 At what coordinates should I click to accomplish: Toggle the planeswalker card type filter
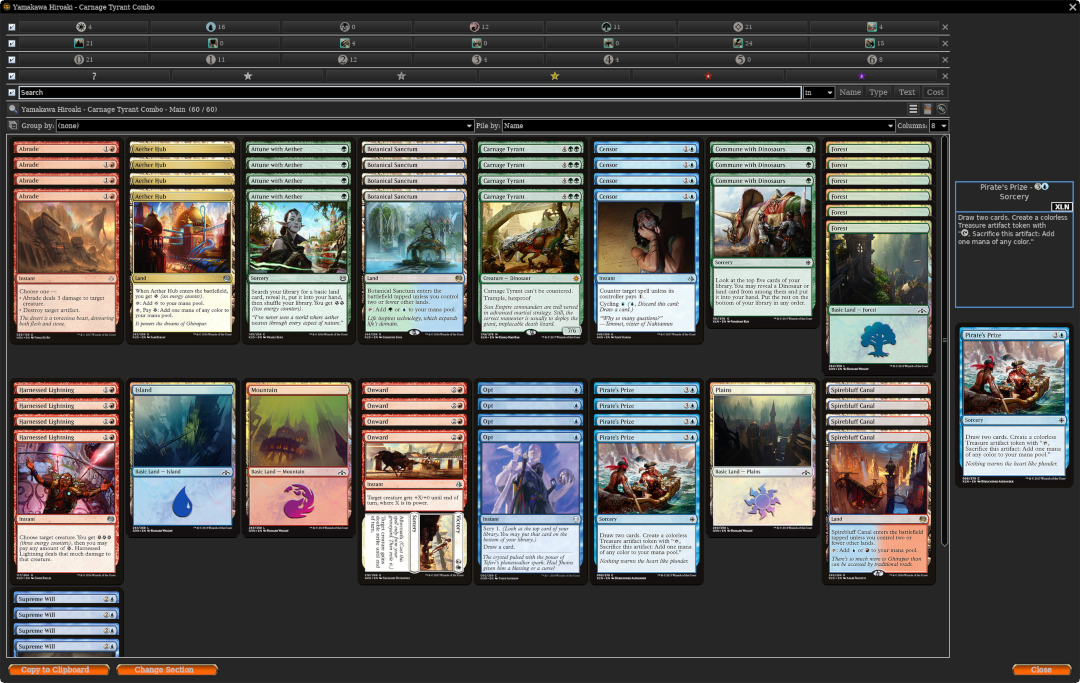(x=610, y=43)
